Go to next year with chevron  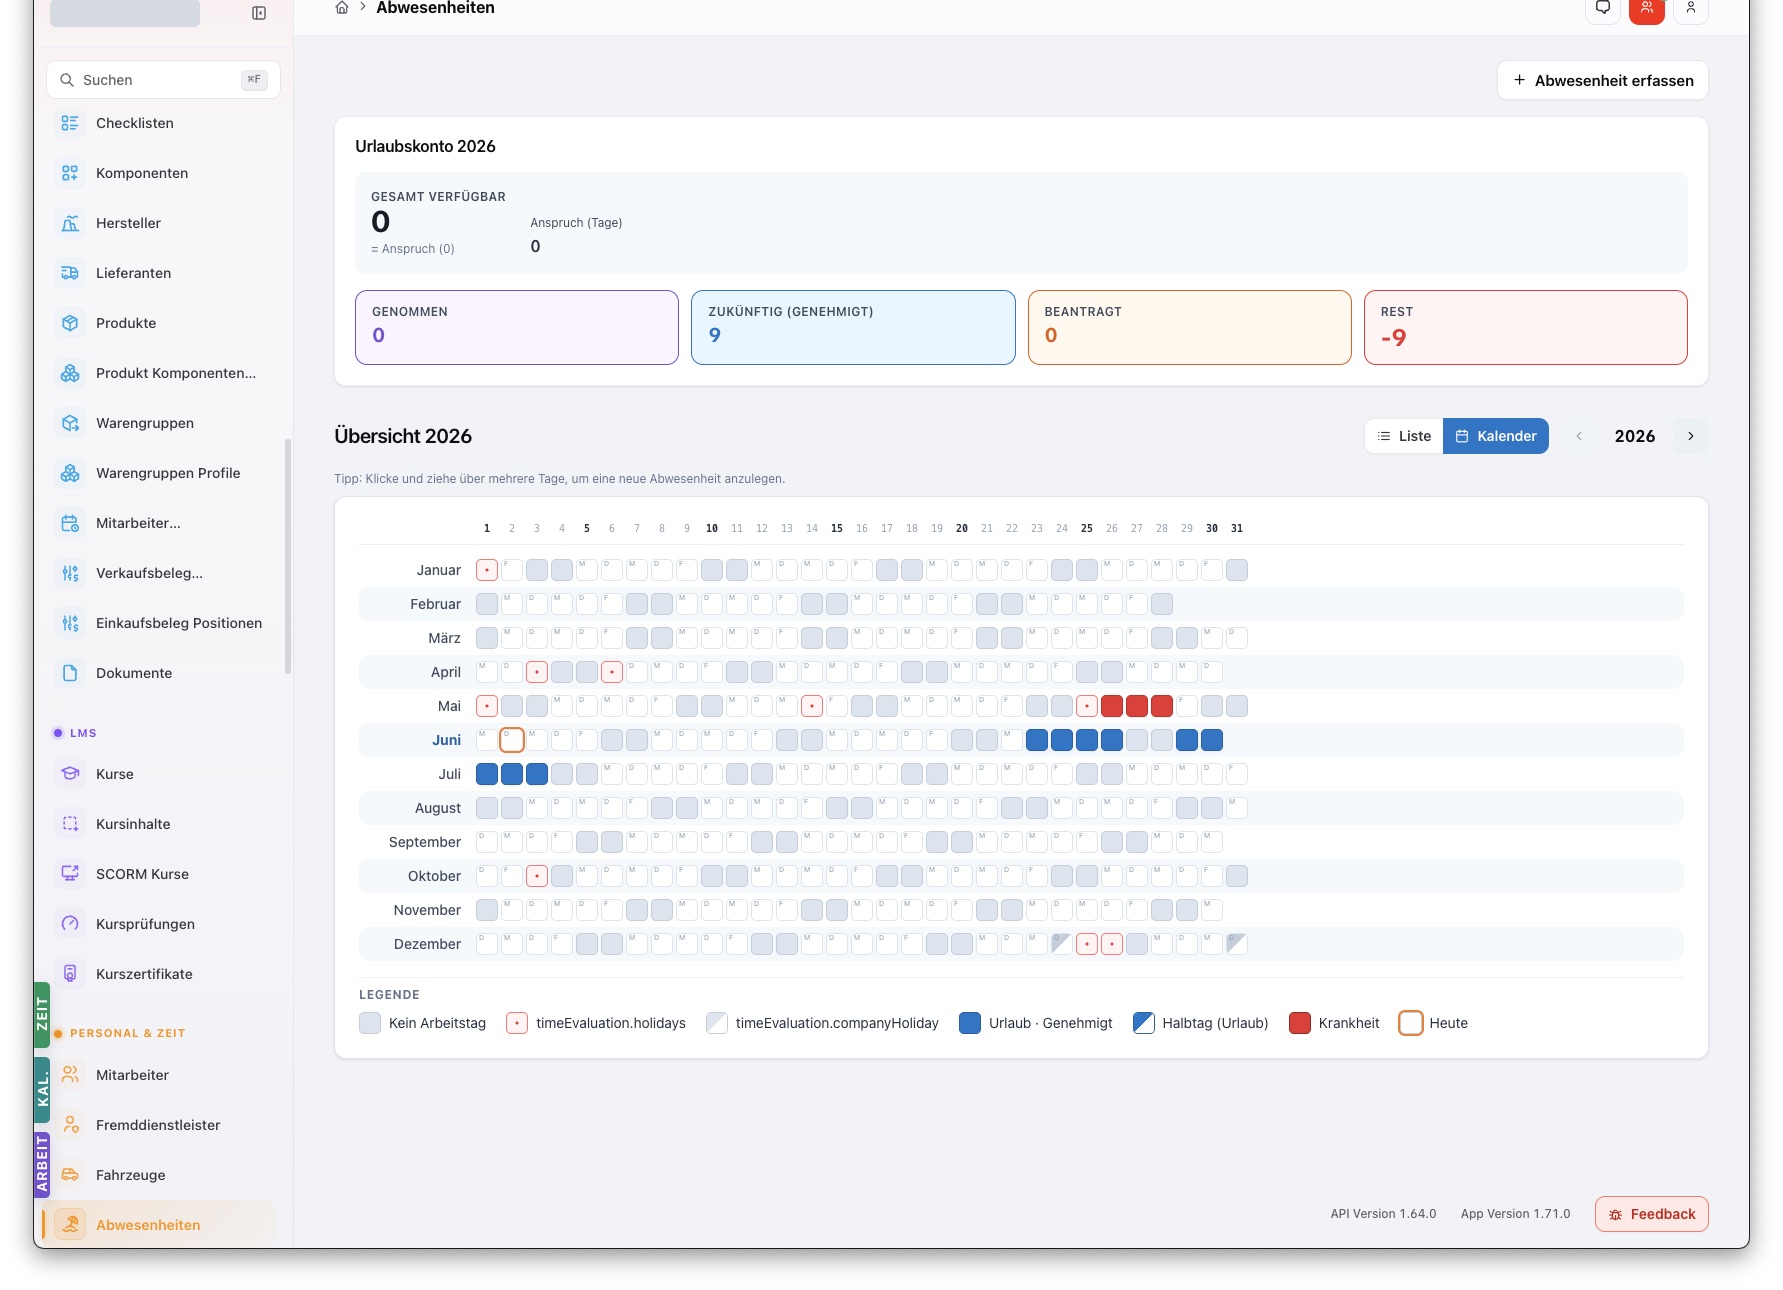(1691, 436)
